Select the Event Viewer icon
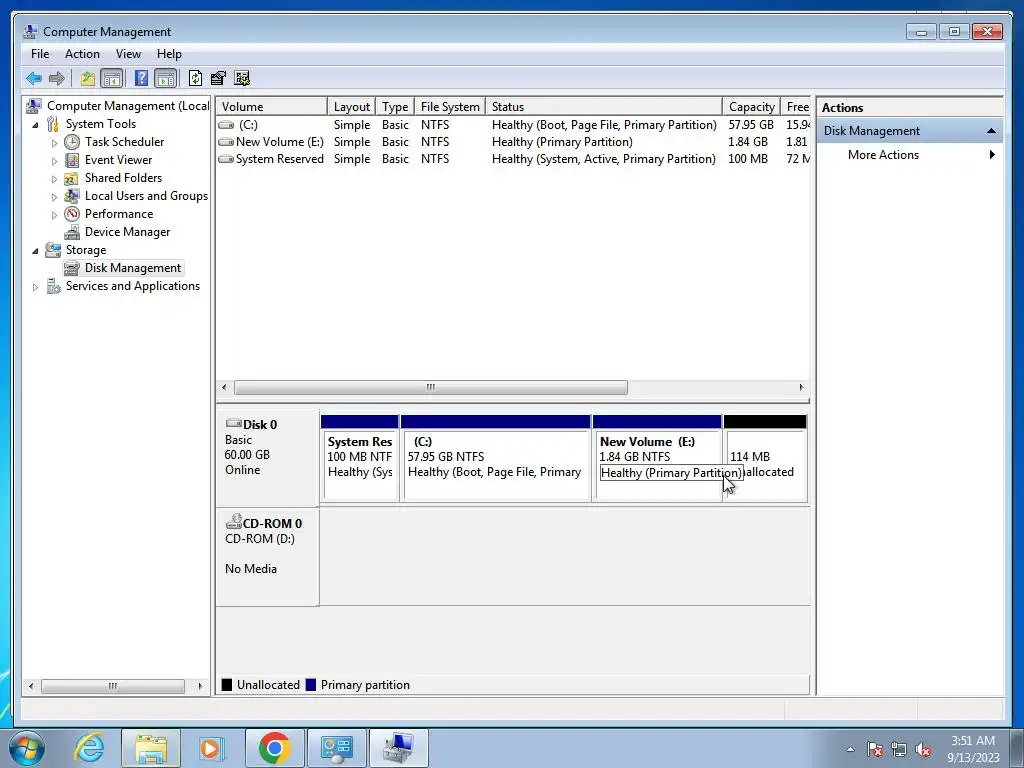1024x768 pixels. coord(72,160)
